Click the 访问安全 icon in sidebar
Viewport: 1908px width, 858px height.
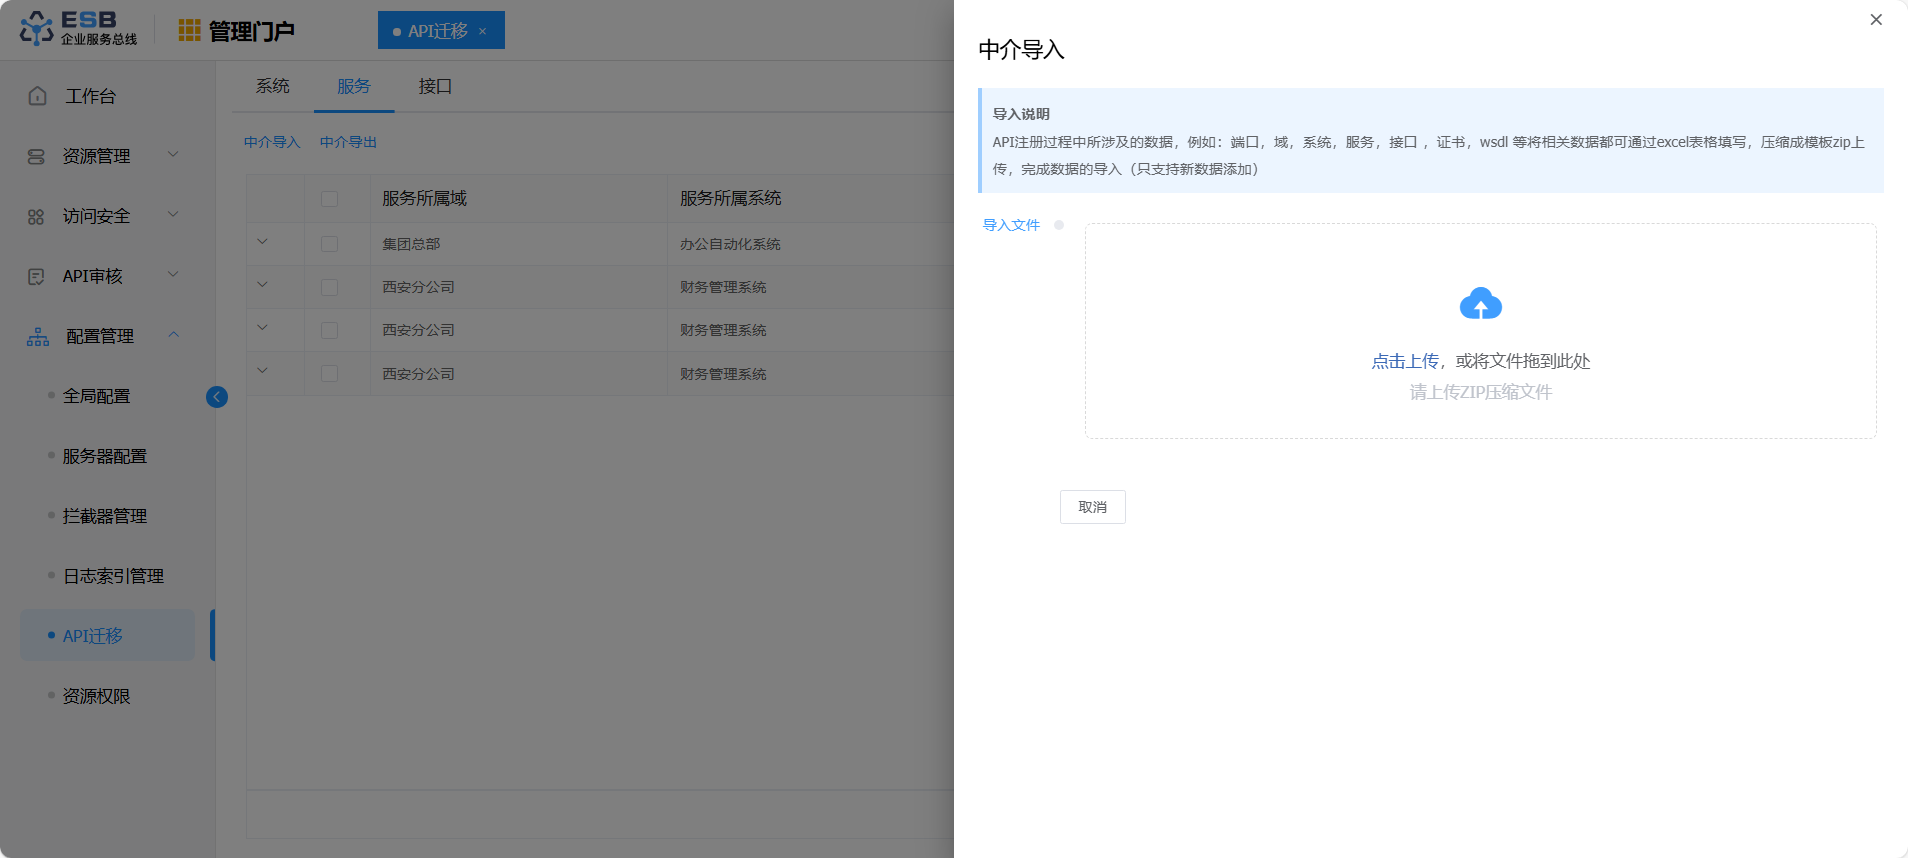click(x=36, y=217)
